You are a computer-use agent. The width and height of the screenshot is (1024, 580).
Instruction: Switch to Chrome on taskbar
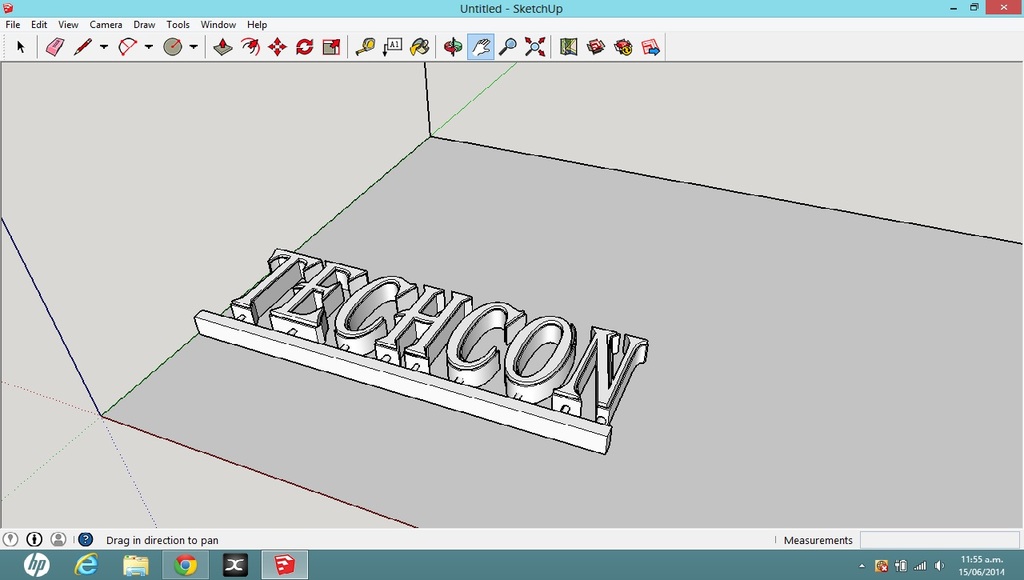click(x=185, y=565)
